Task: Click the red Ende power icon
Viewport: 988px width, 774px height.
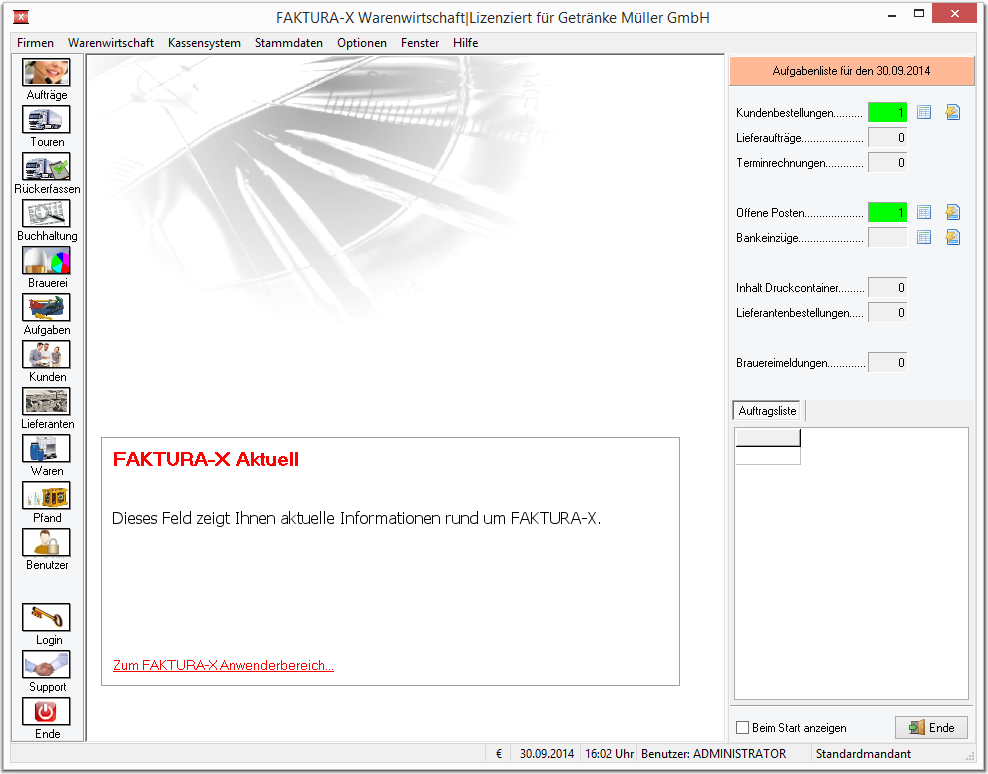Action: pyautogui.click(x=46, y=712)
